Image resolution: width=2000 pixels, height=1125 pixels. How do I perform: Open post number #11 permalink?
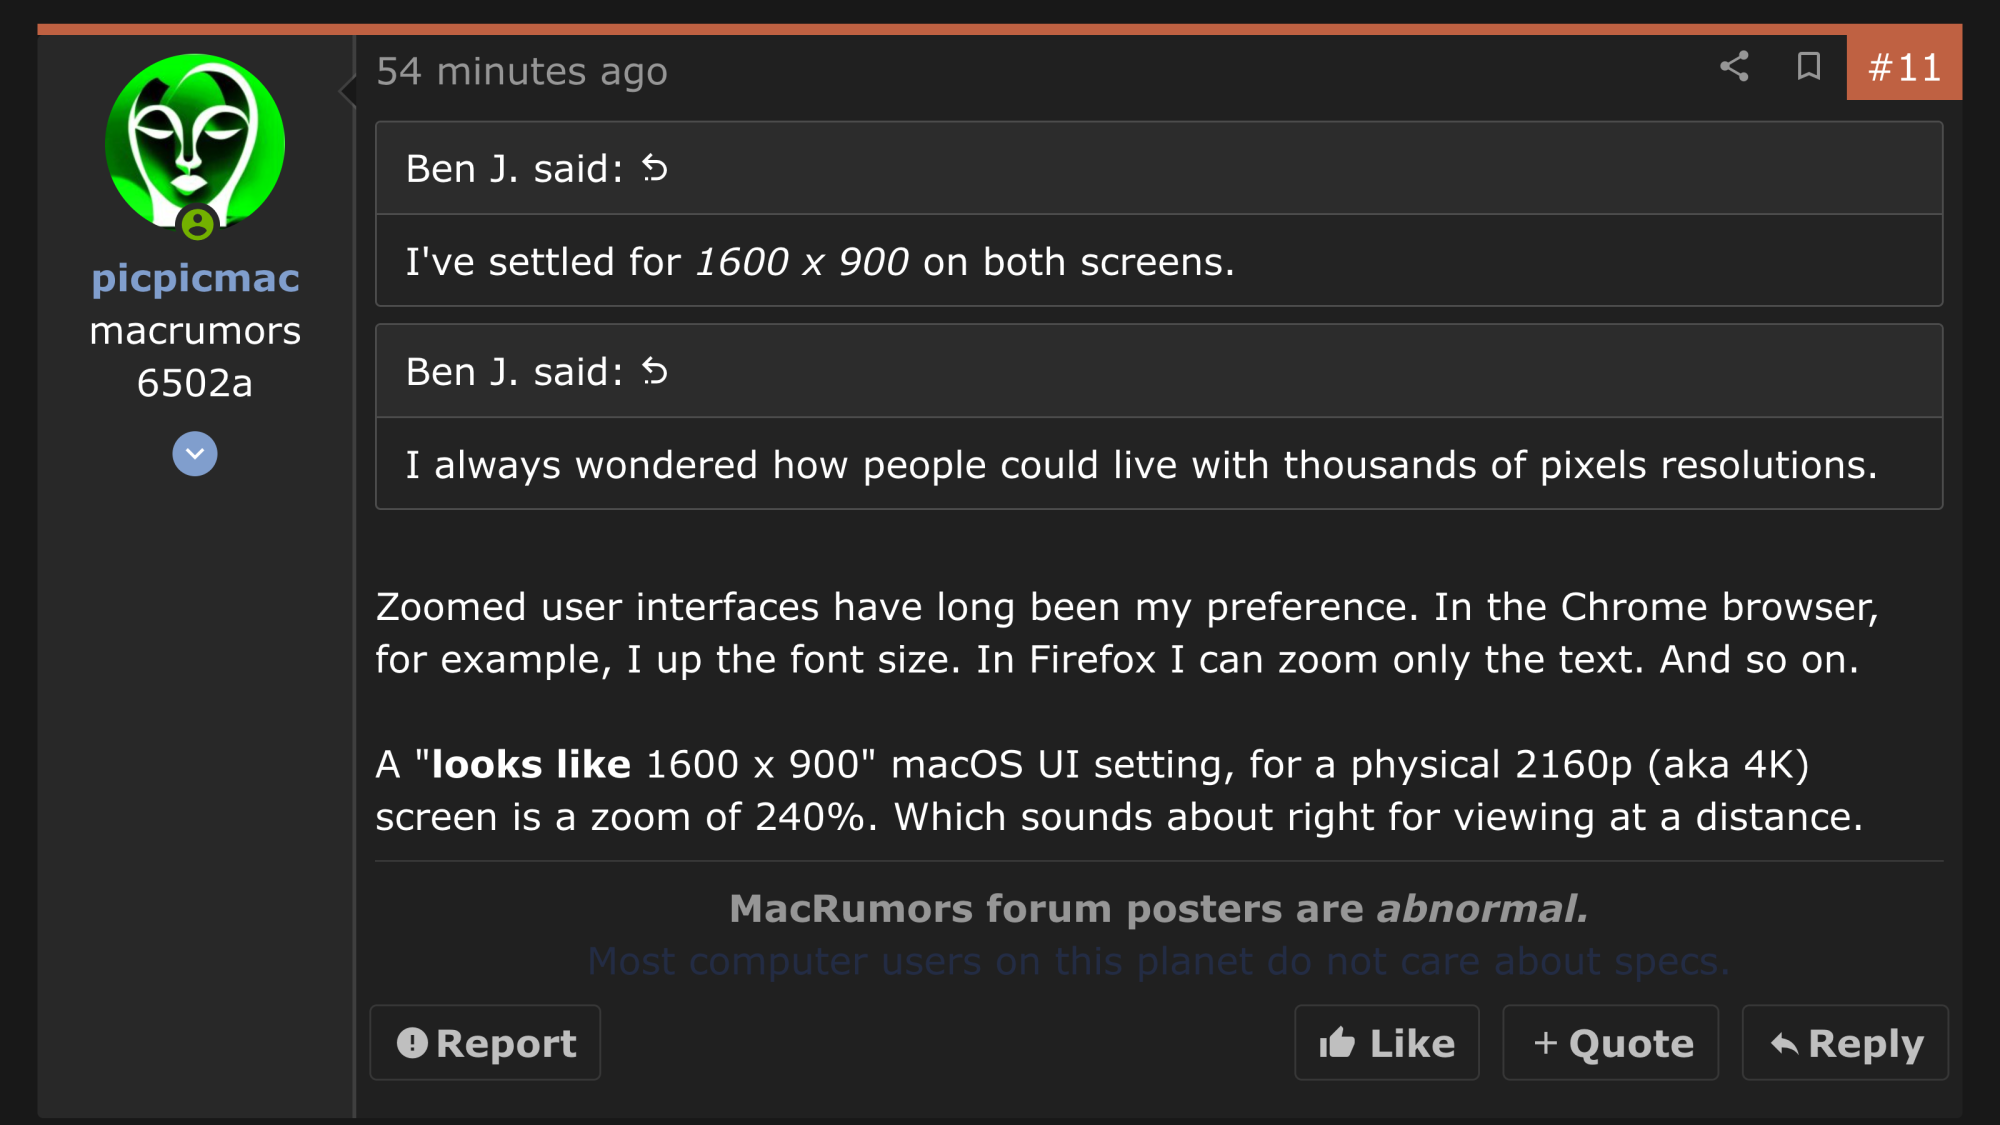[x=1904, y=68]
